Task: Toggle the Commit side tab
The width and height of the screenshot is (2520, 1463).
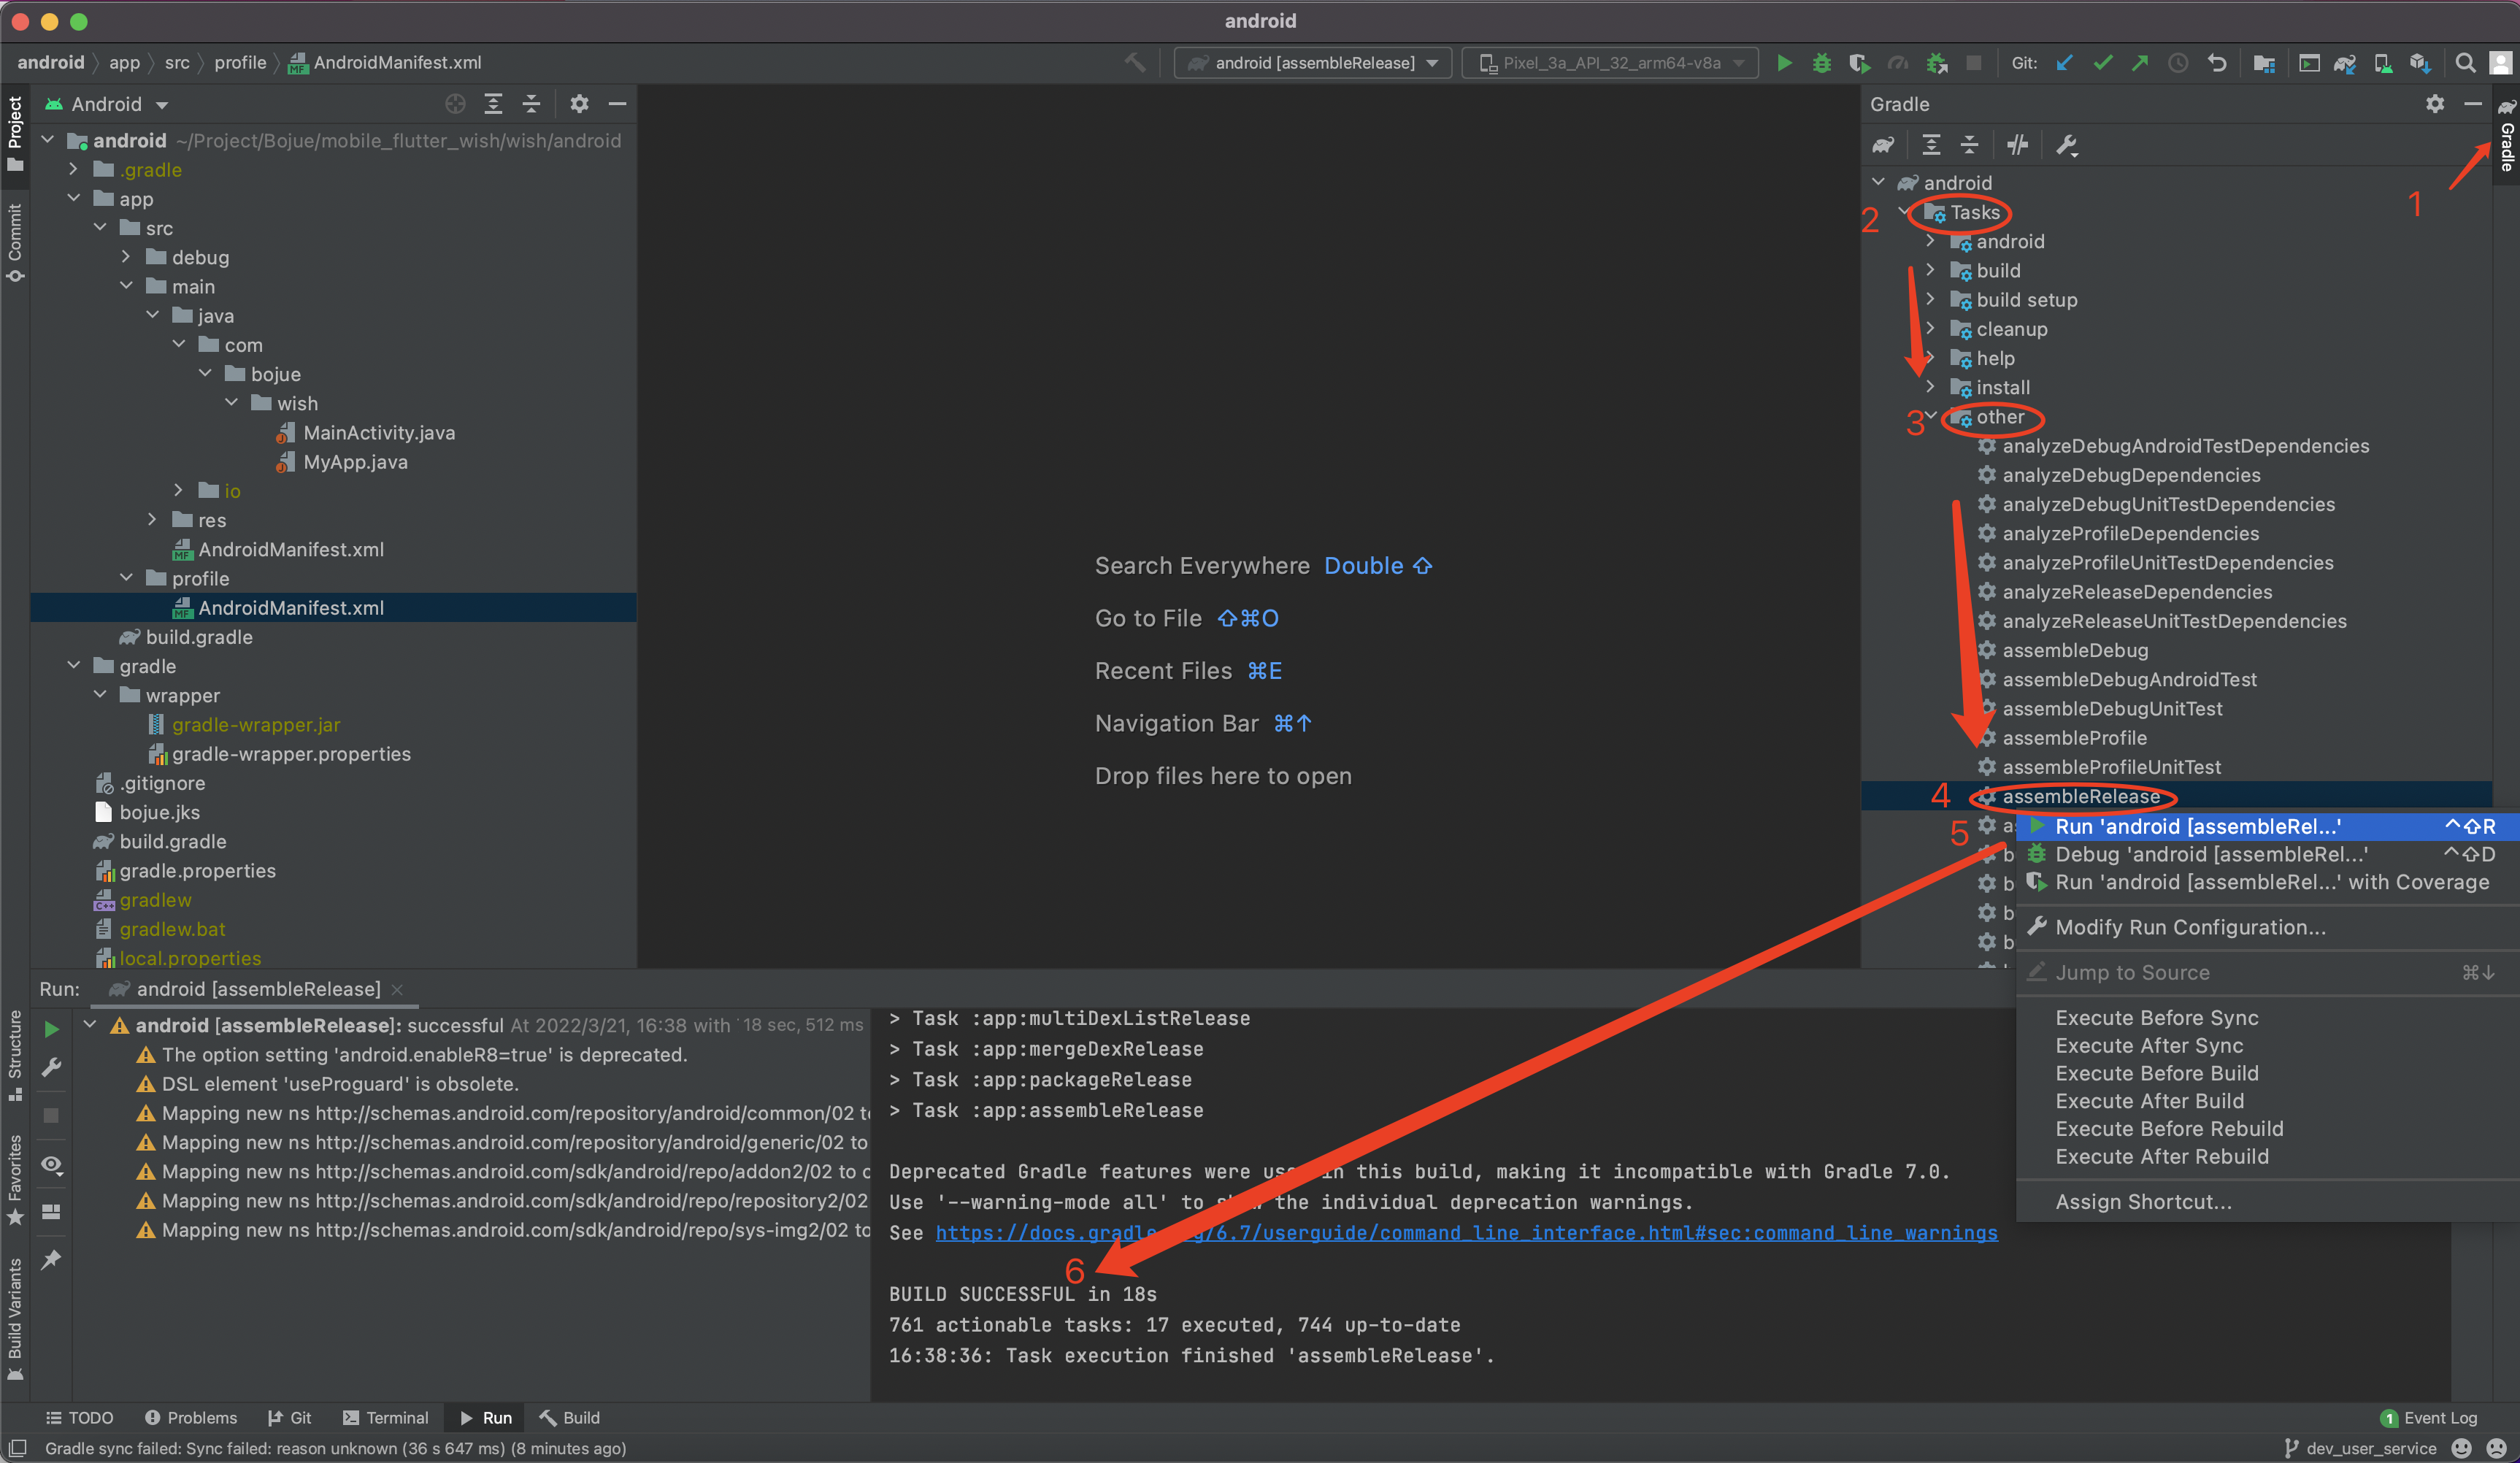Action: [x=15, y=243]
